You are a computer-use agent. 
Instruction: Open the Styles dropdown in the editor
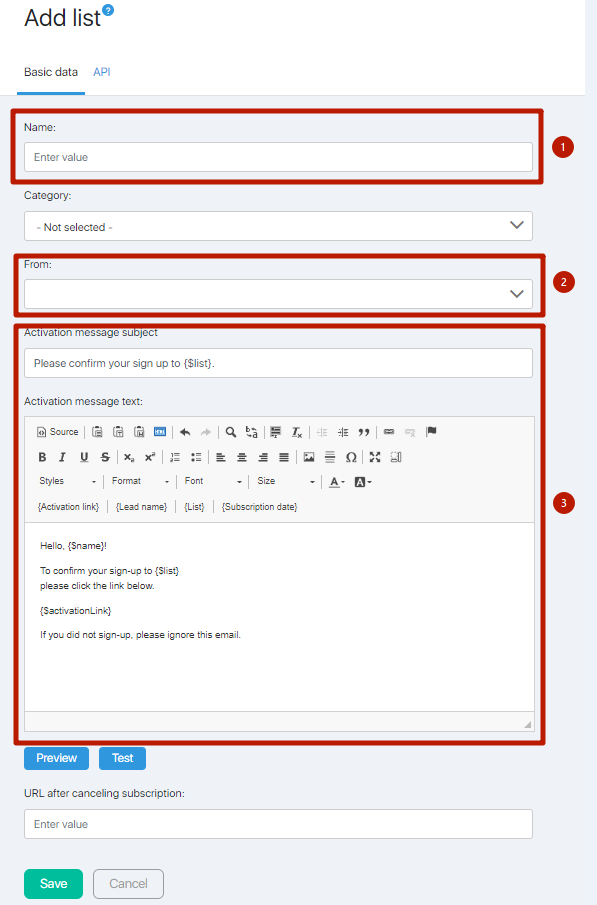point(67,481)
